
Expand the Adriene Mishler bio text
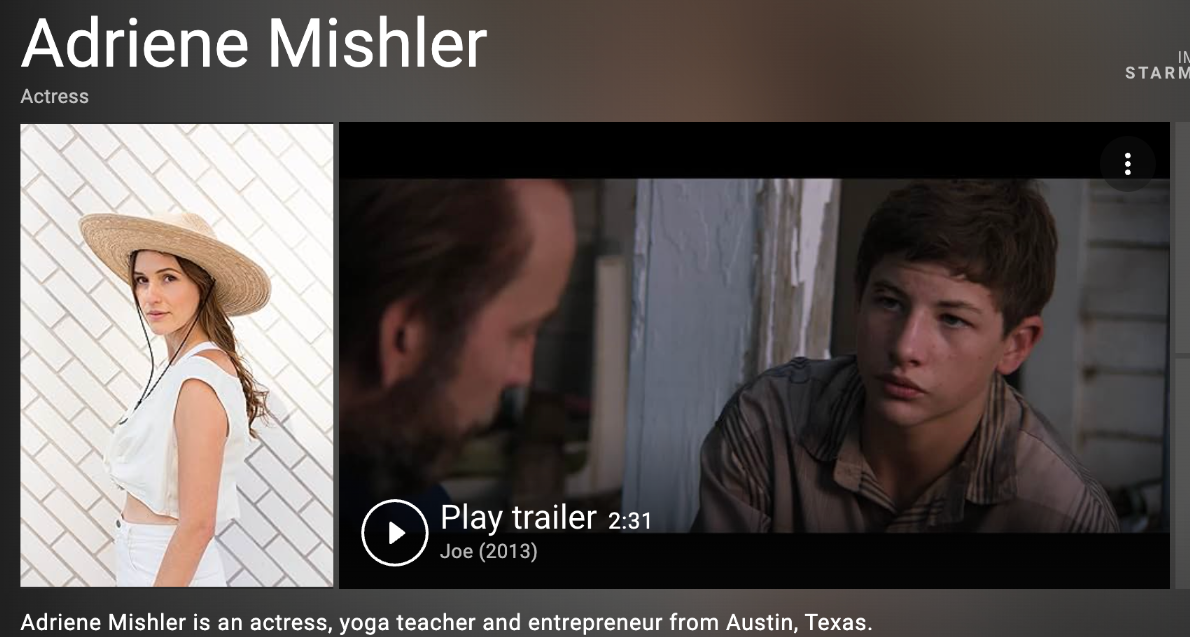click(x=446, y=623)
